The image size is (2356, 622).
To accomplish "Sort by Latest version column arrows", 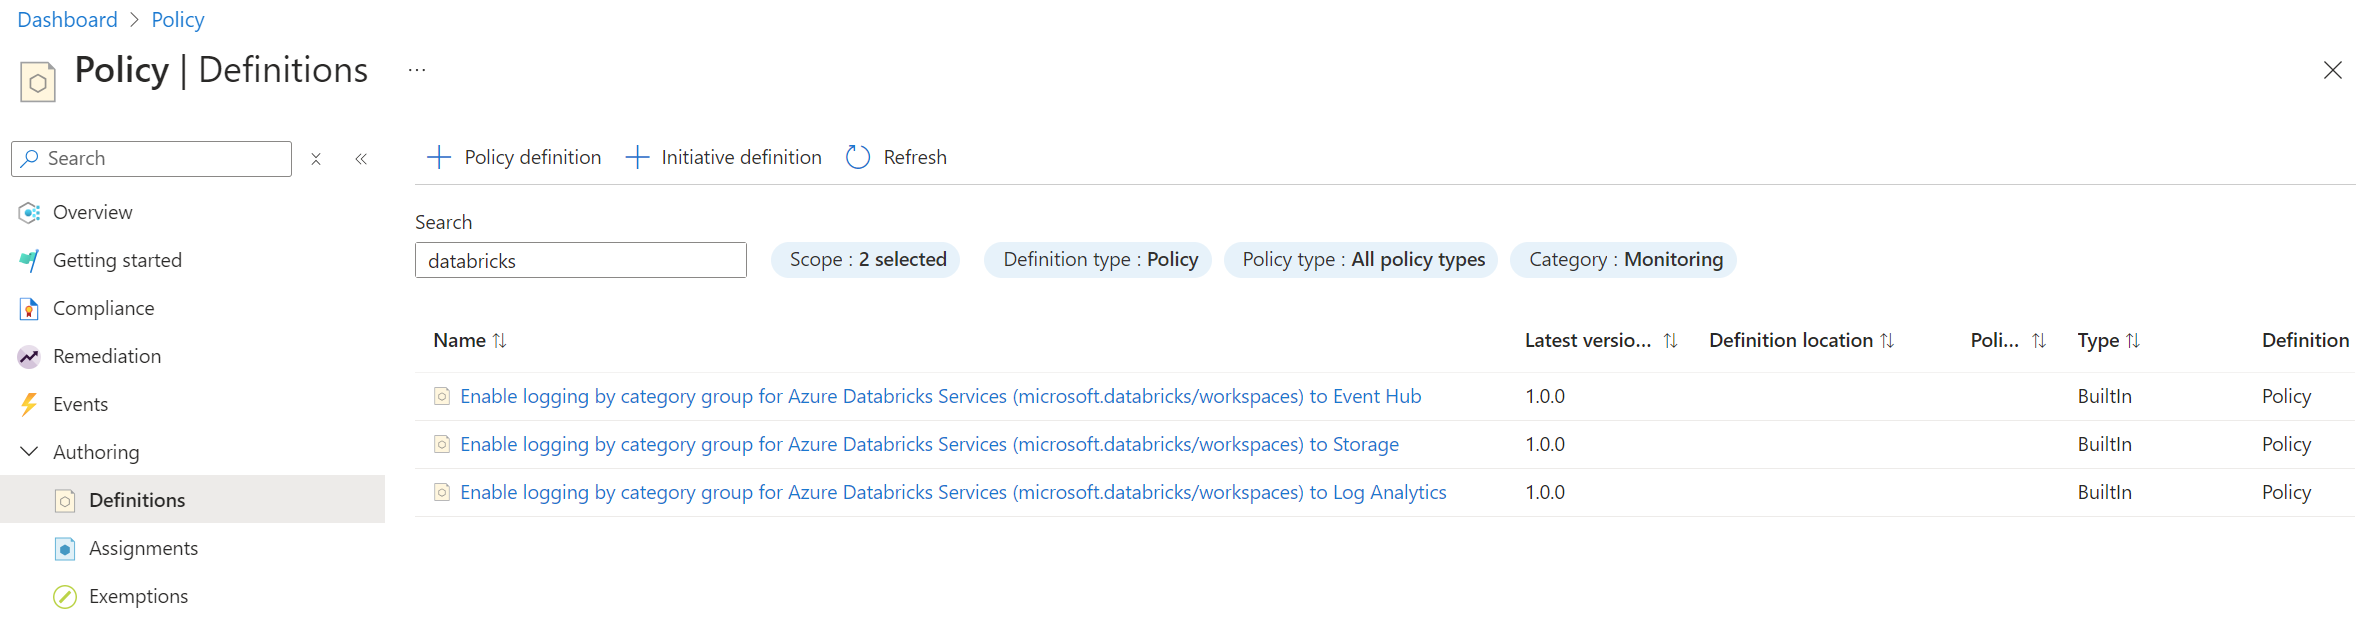I will pos(1670,341).
